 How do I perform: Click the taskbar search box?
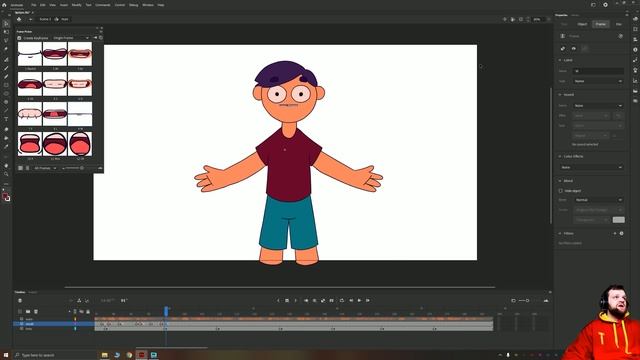(x=53, y=355)
